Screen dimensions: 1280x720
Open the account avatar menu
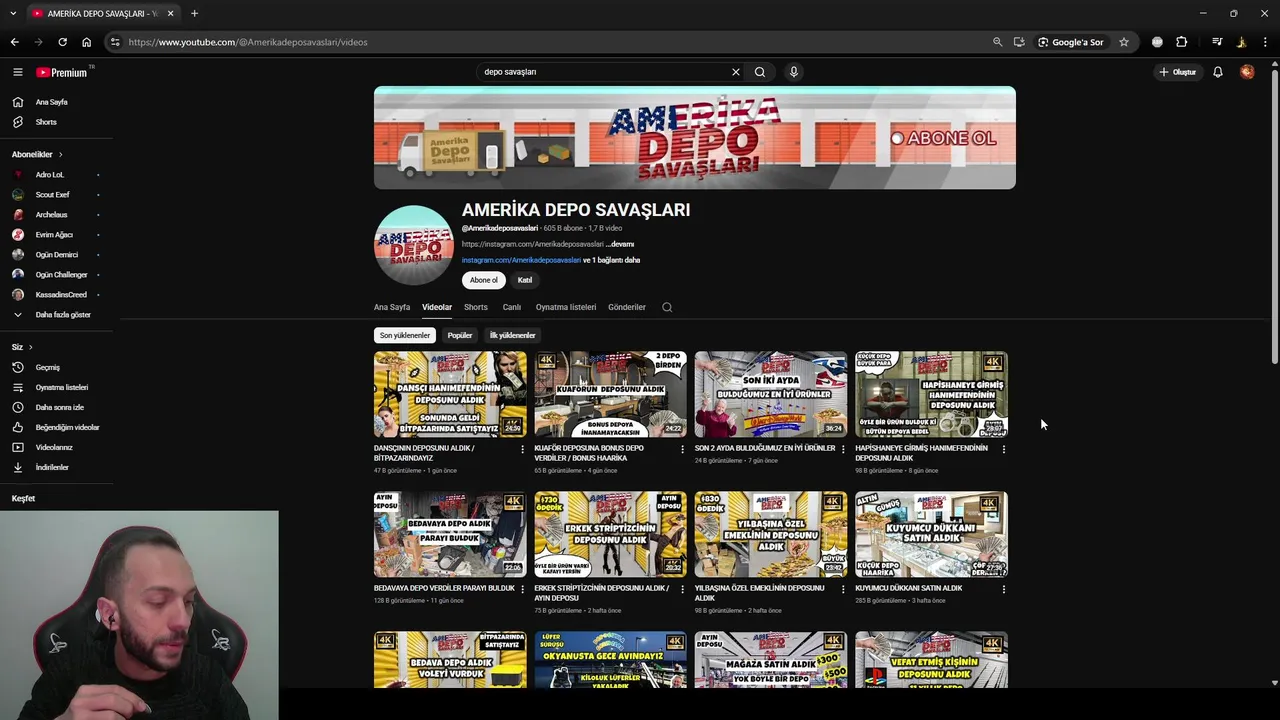(x=1247, y=72)
